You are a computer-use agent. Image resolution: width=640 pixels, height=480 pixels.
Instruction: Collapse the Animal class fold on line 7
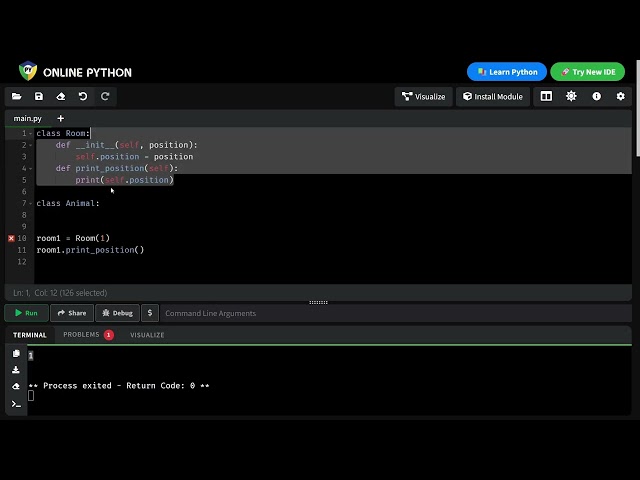[x=31, y=204]
